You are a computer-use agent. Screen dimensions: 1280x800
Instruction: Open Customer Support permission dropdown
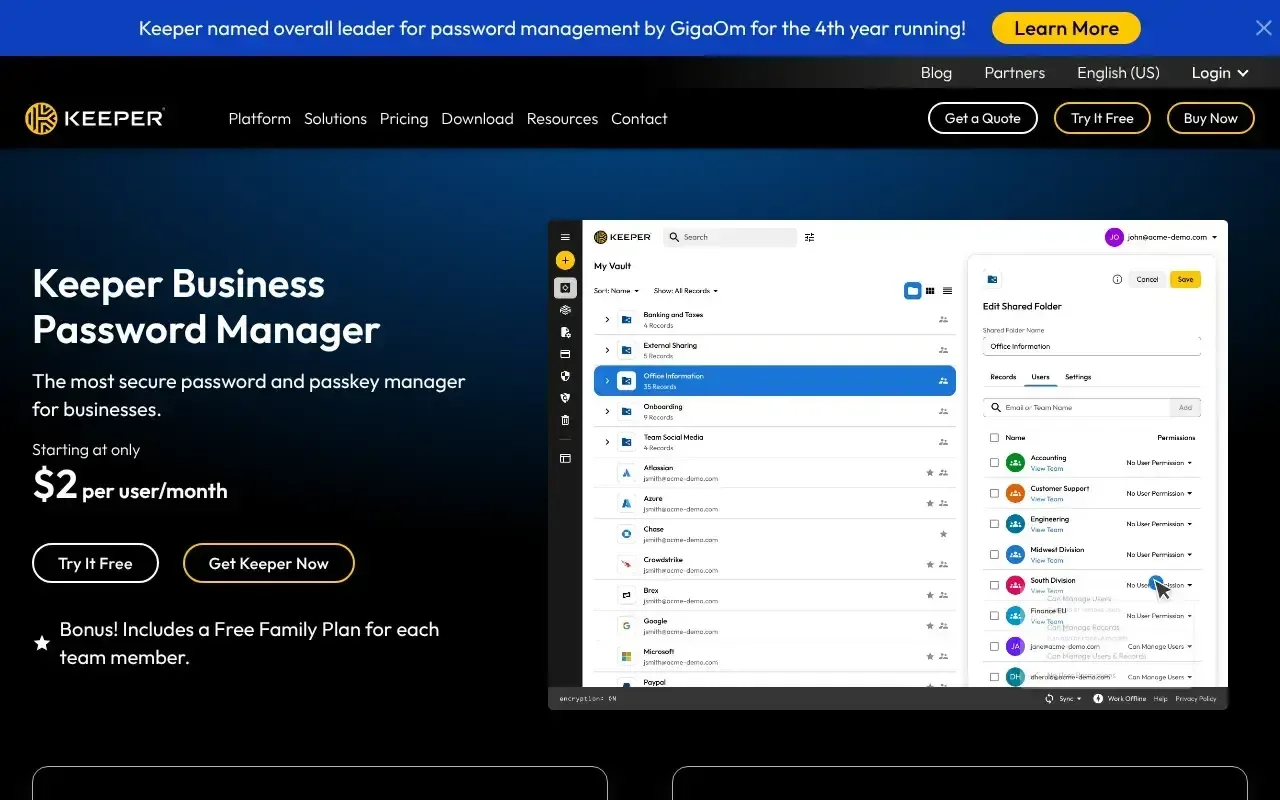(x=1160, y=494)
